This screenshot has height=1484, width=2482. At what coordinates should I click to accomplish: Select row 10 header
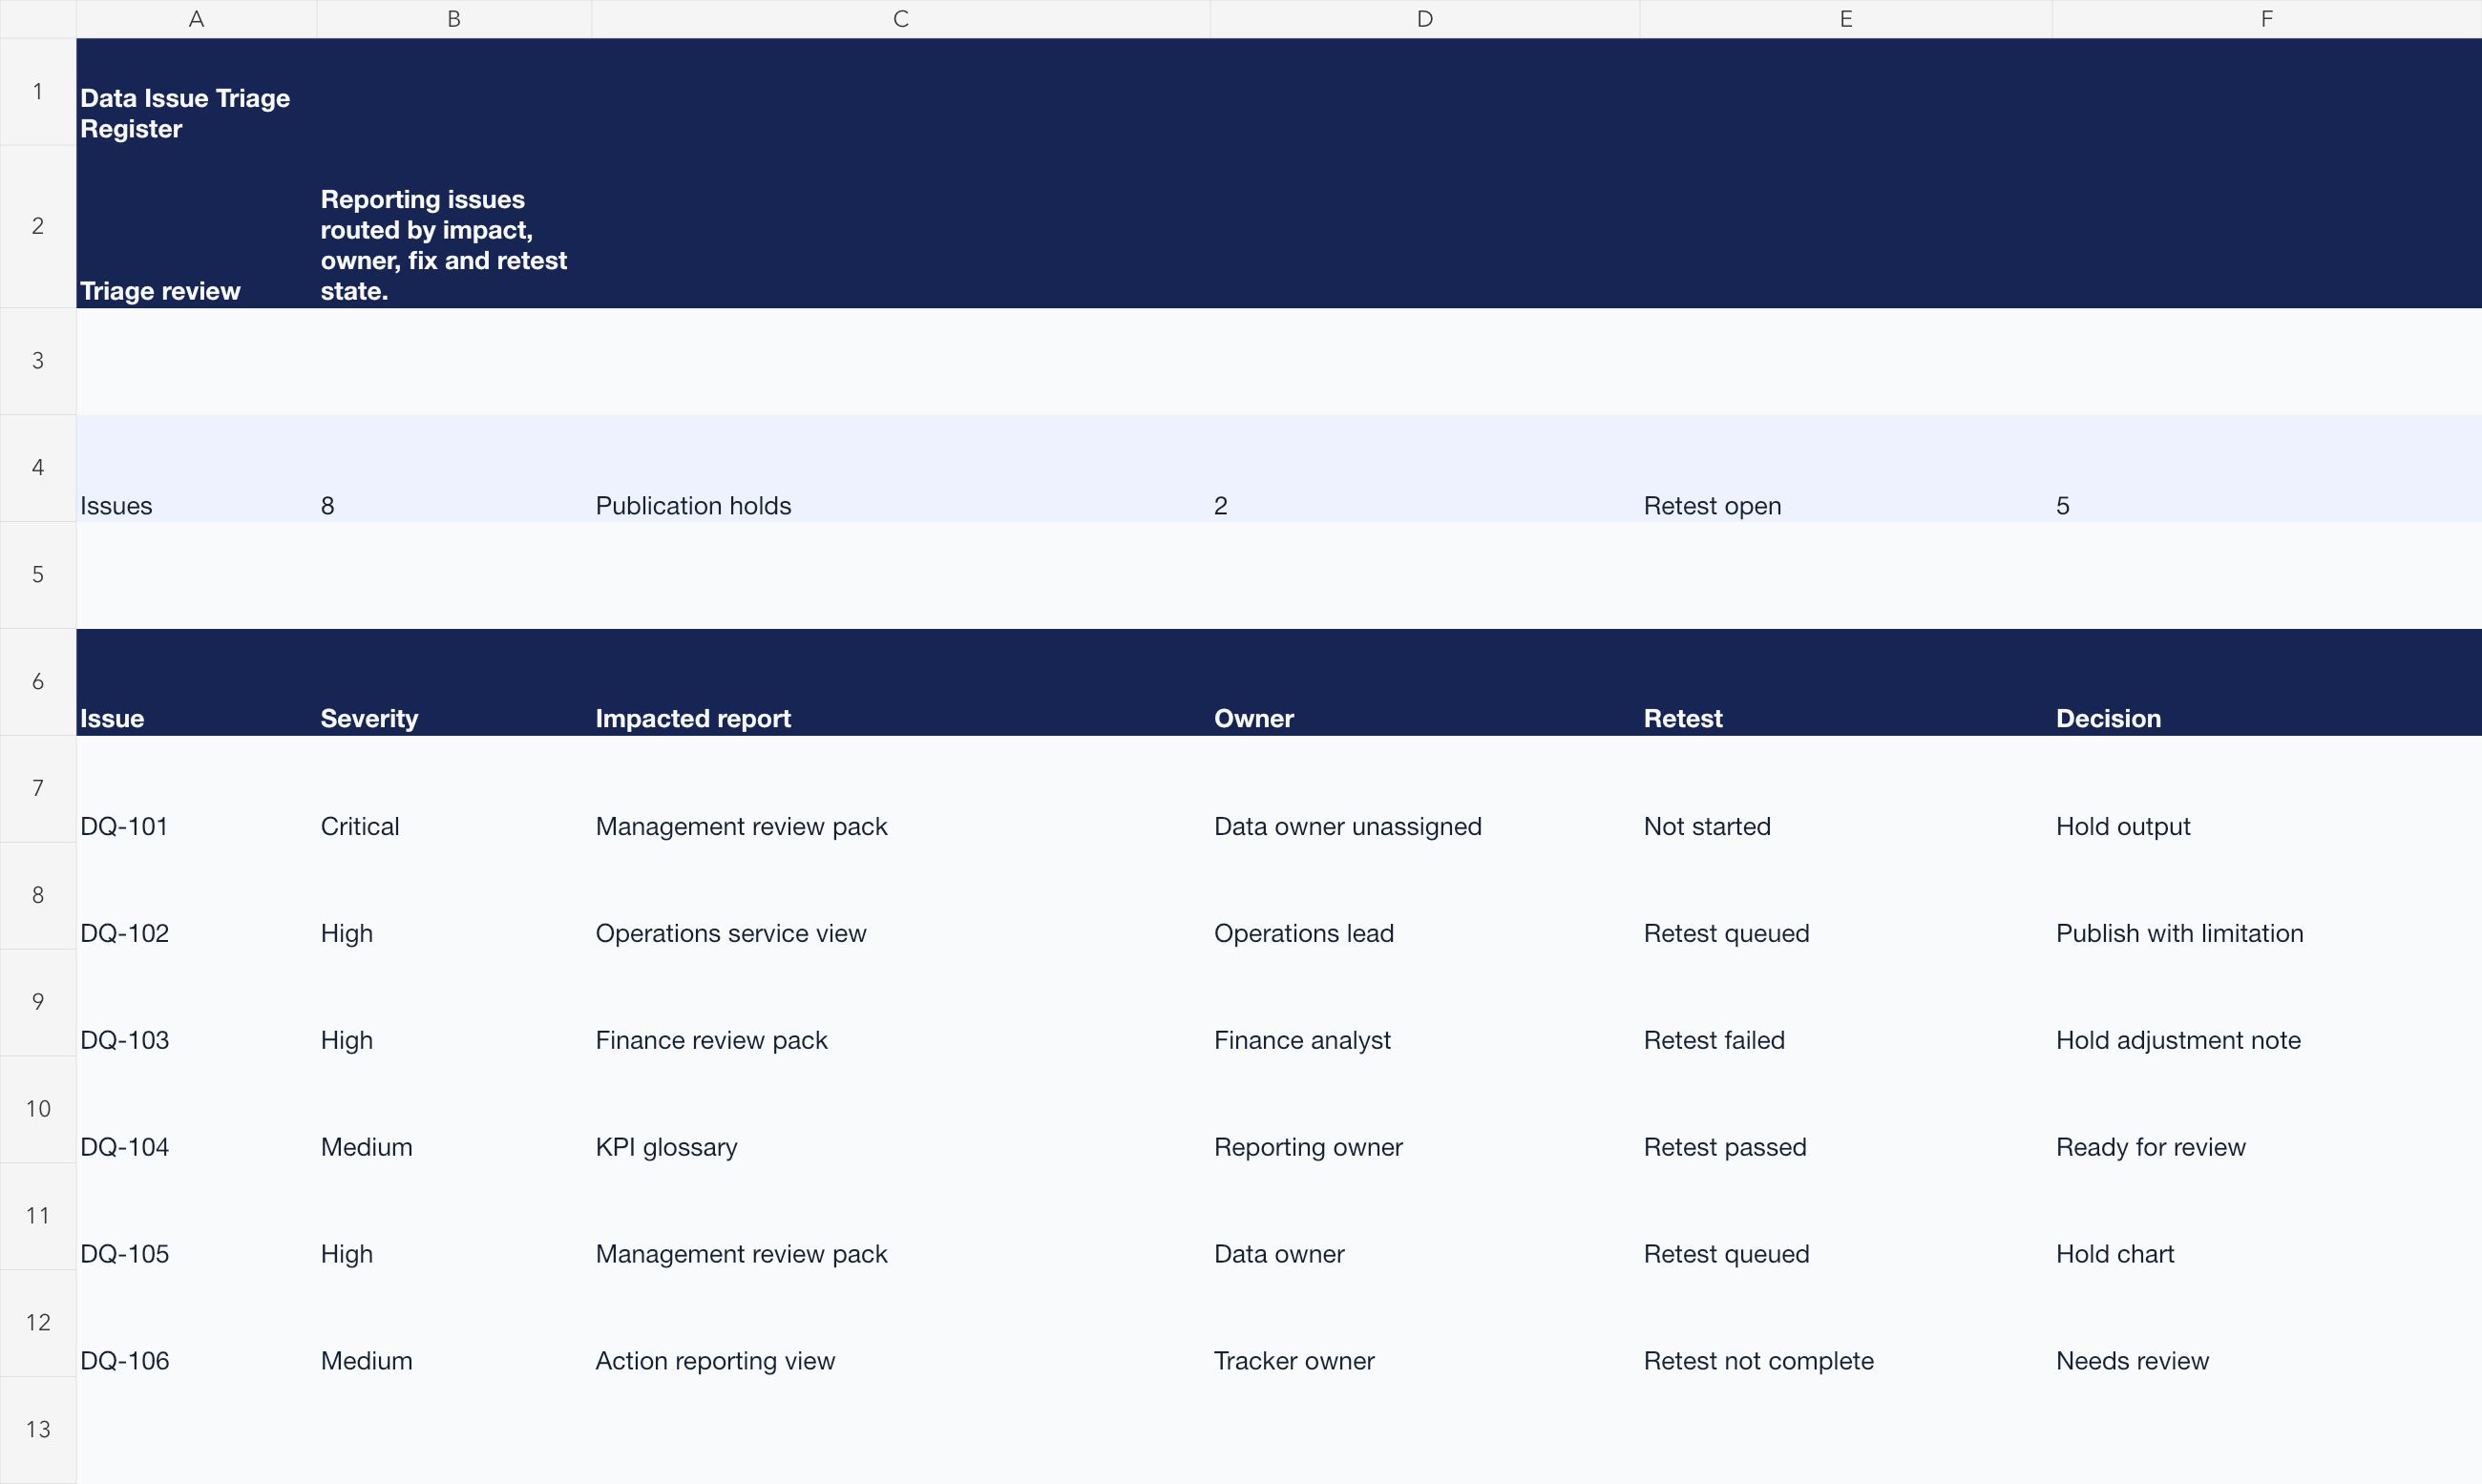click(38, 1109)
